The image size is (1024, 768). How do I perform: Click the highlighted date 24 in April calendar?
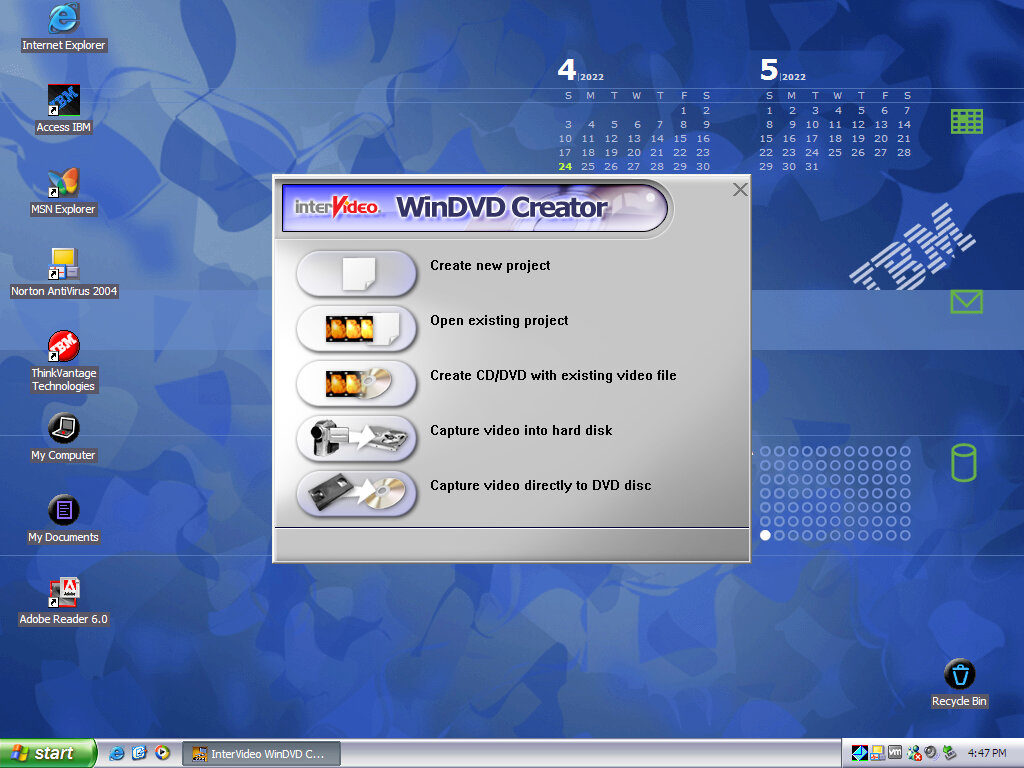[566, 167]
